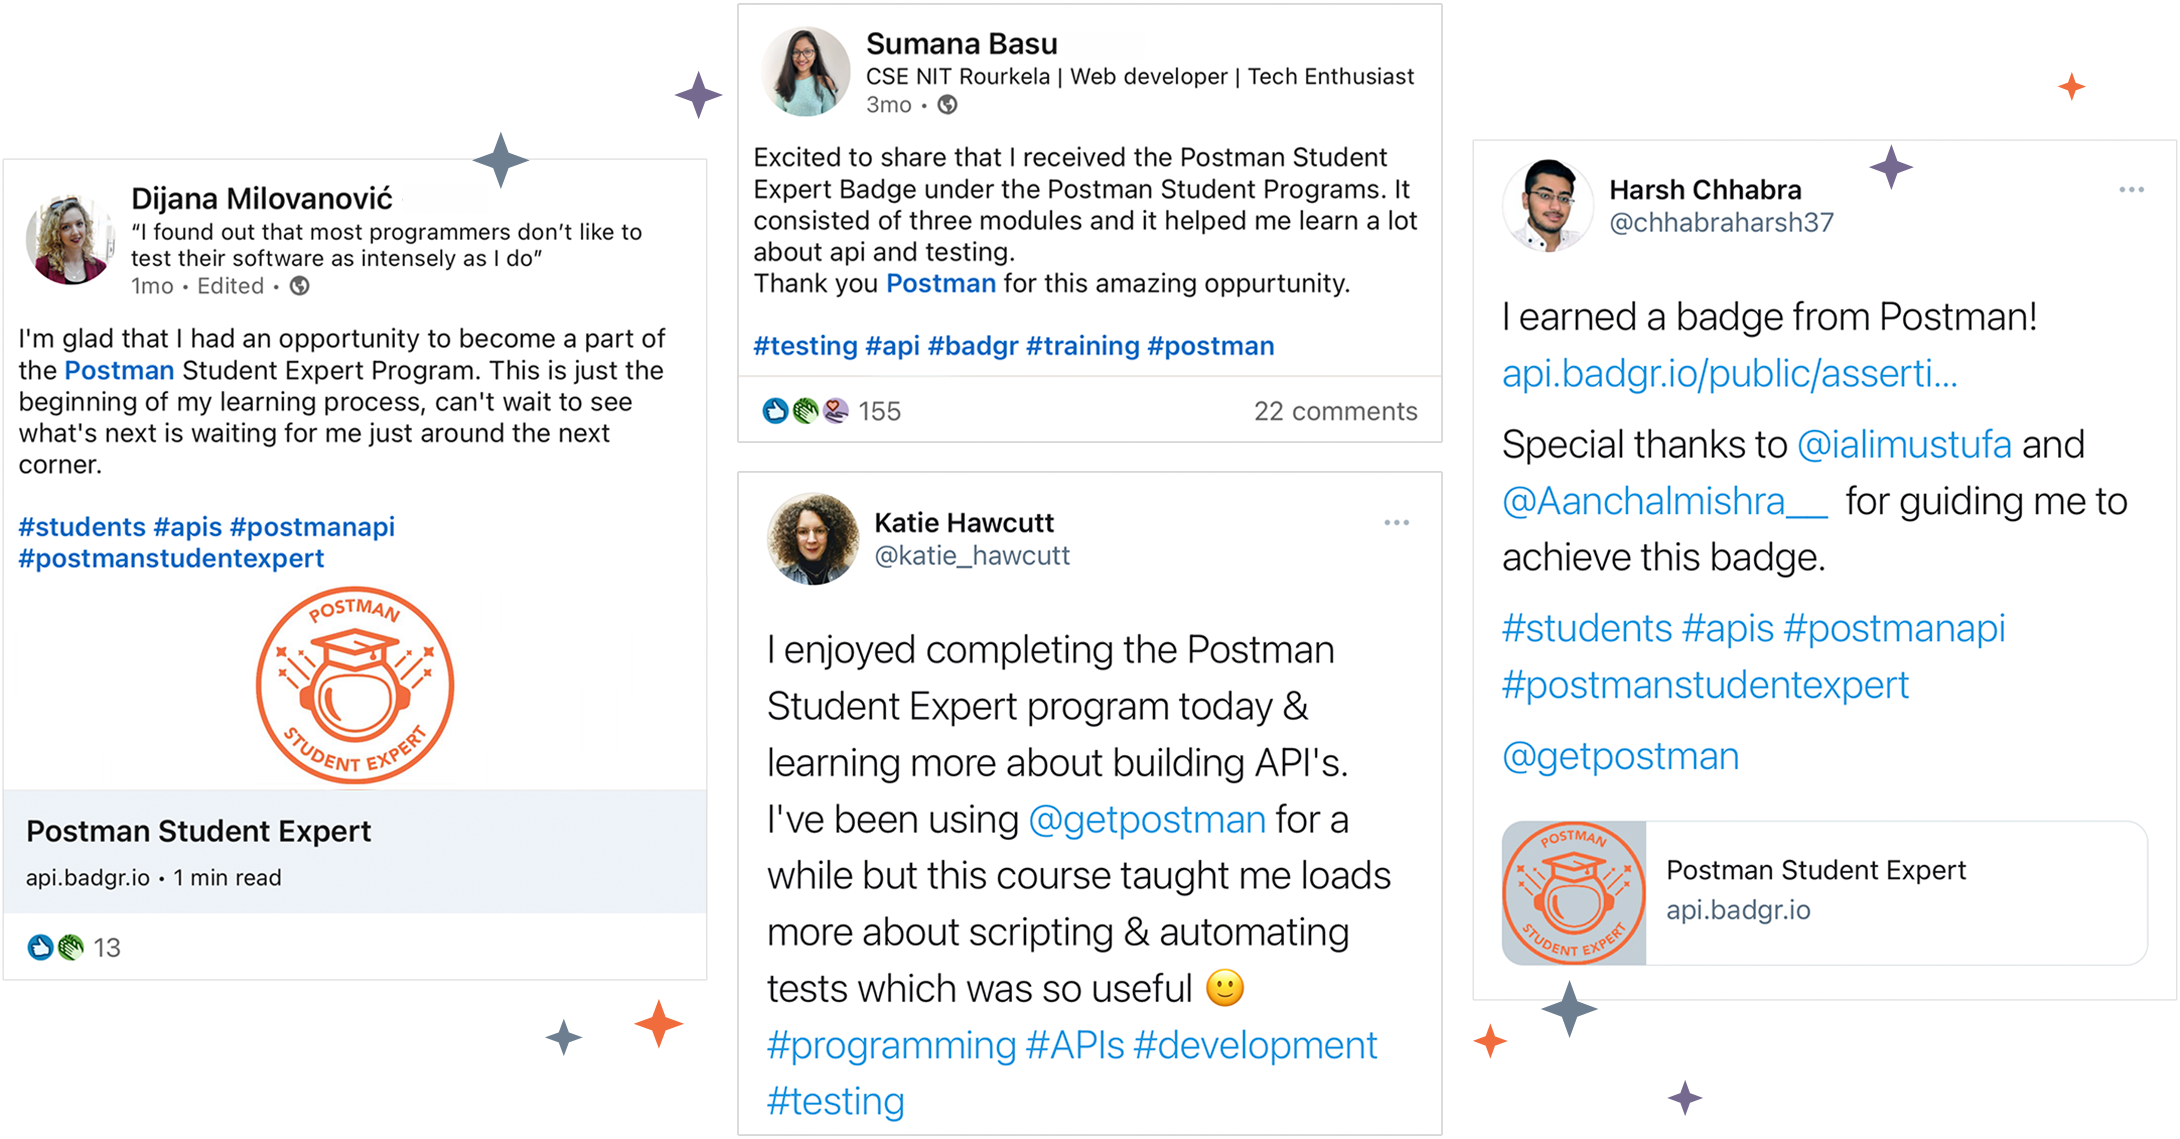Screen dimensions: 2180x1139
Task: Open the Postman Student Expert article on api.badgr.io
Action: pos(198,830)
